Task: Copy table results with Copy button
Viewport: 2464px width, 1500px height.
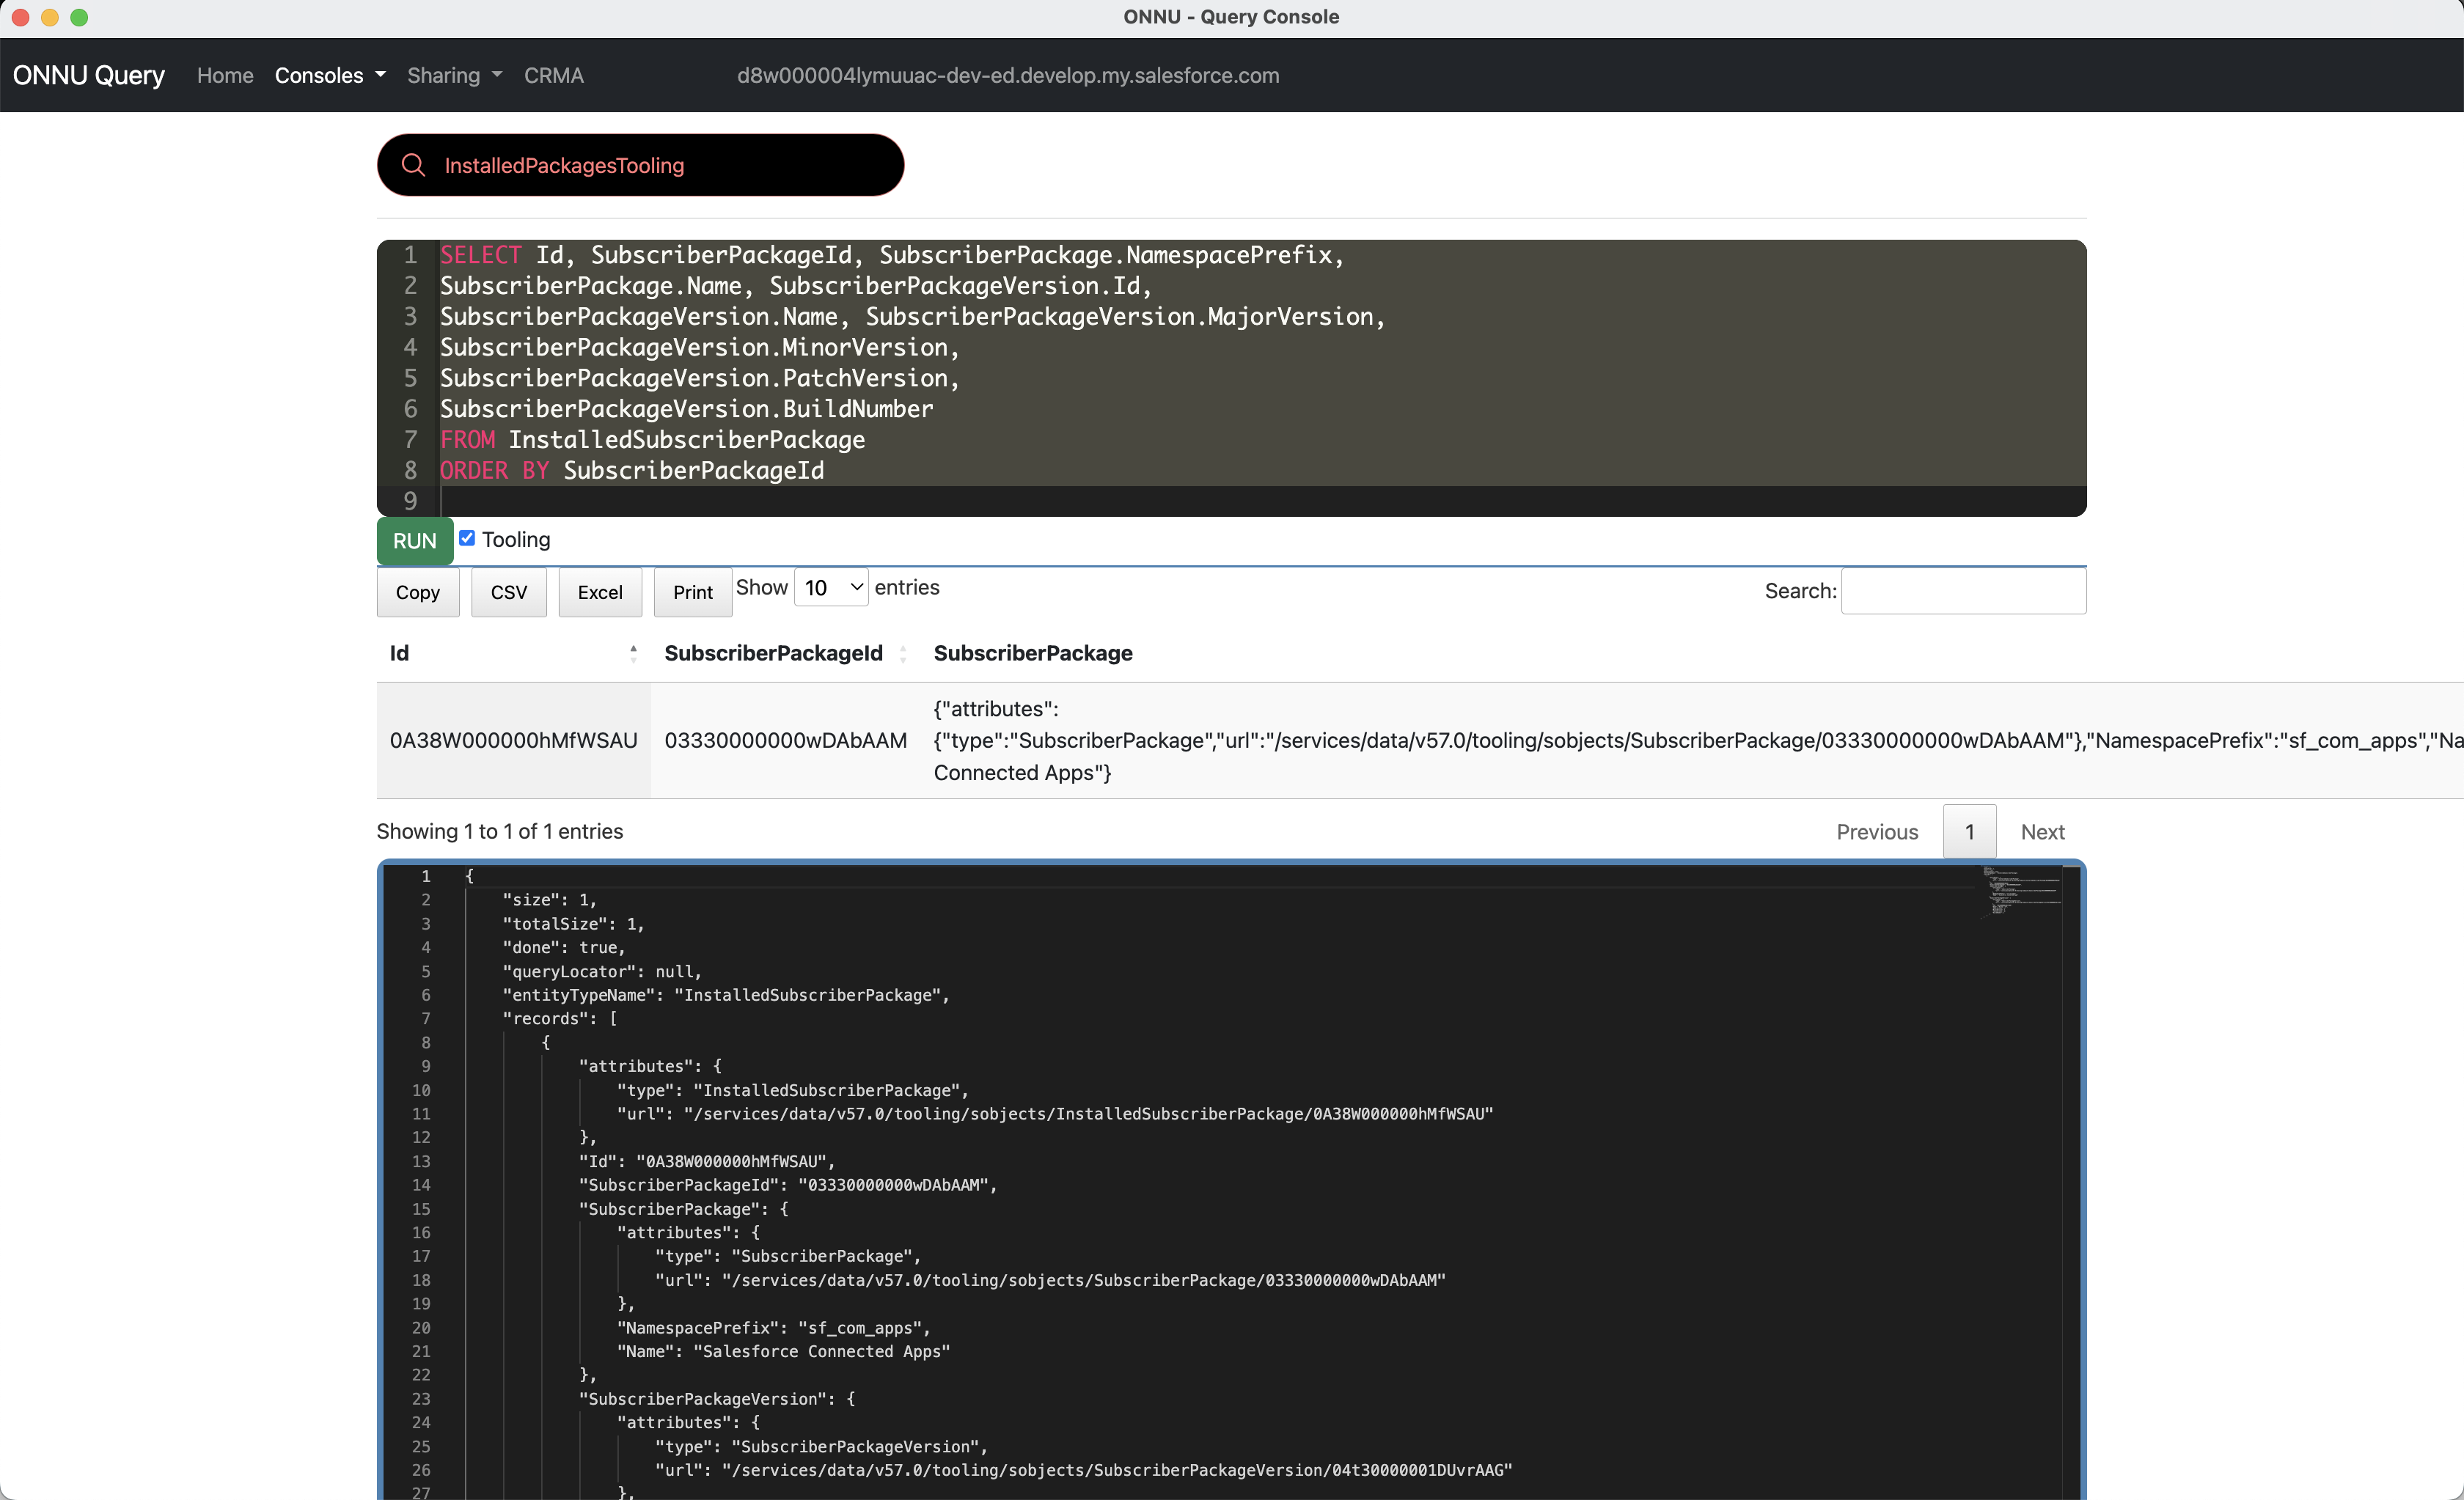Action: (x=418, y=592)
